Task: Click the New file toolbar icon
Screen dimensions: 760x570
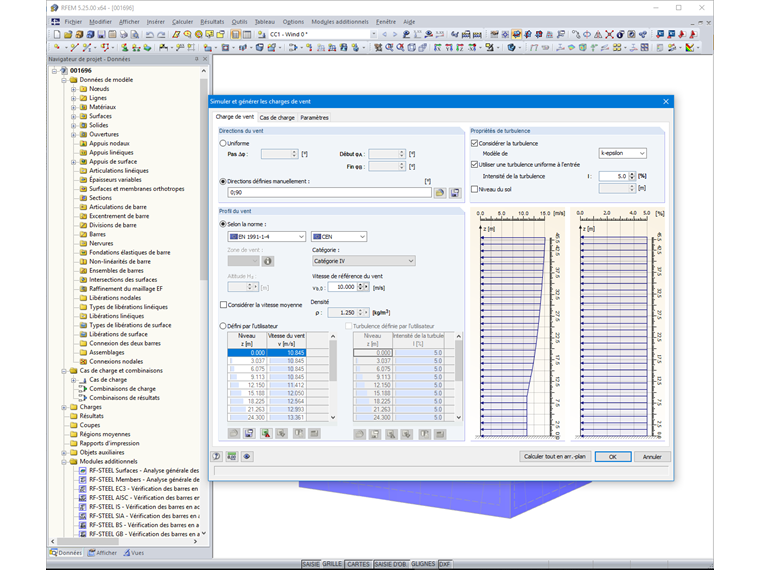Action: point(57,34)
